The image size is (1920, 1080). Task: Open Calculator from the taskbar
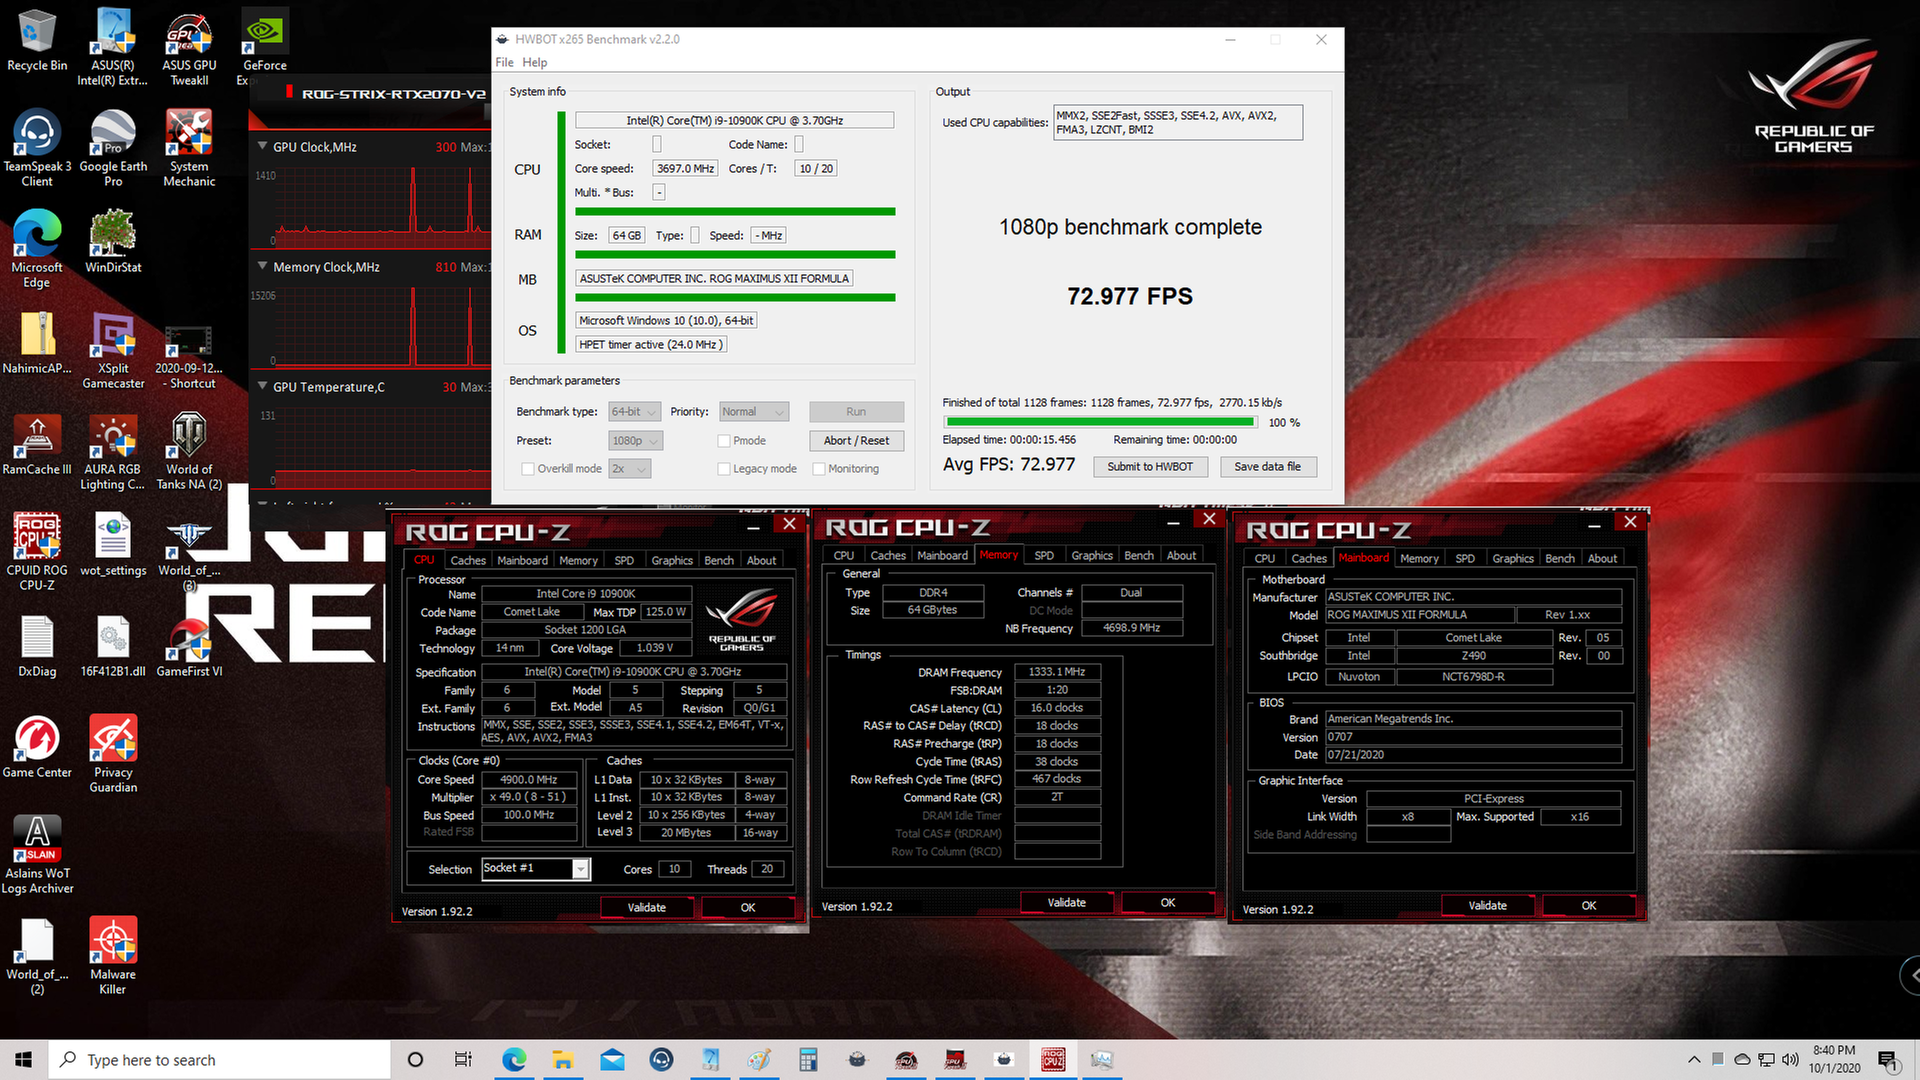808,1059
